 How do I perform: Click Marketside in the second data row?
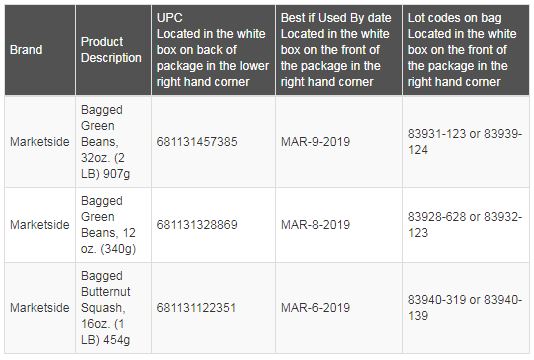[x=40, y=225]
